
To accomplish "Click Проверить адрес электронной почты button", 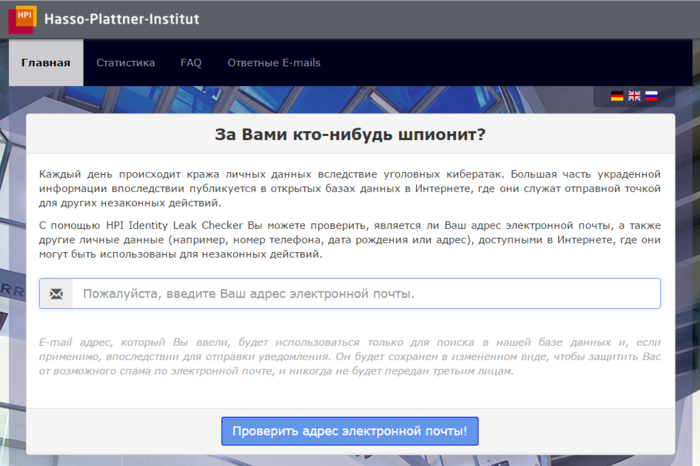I will pos(350,431).
